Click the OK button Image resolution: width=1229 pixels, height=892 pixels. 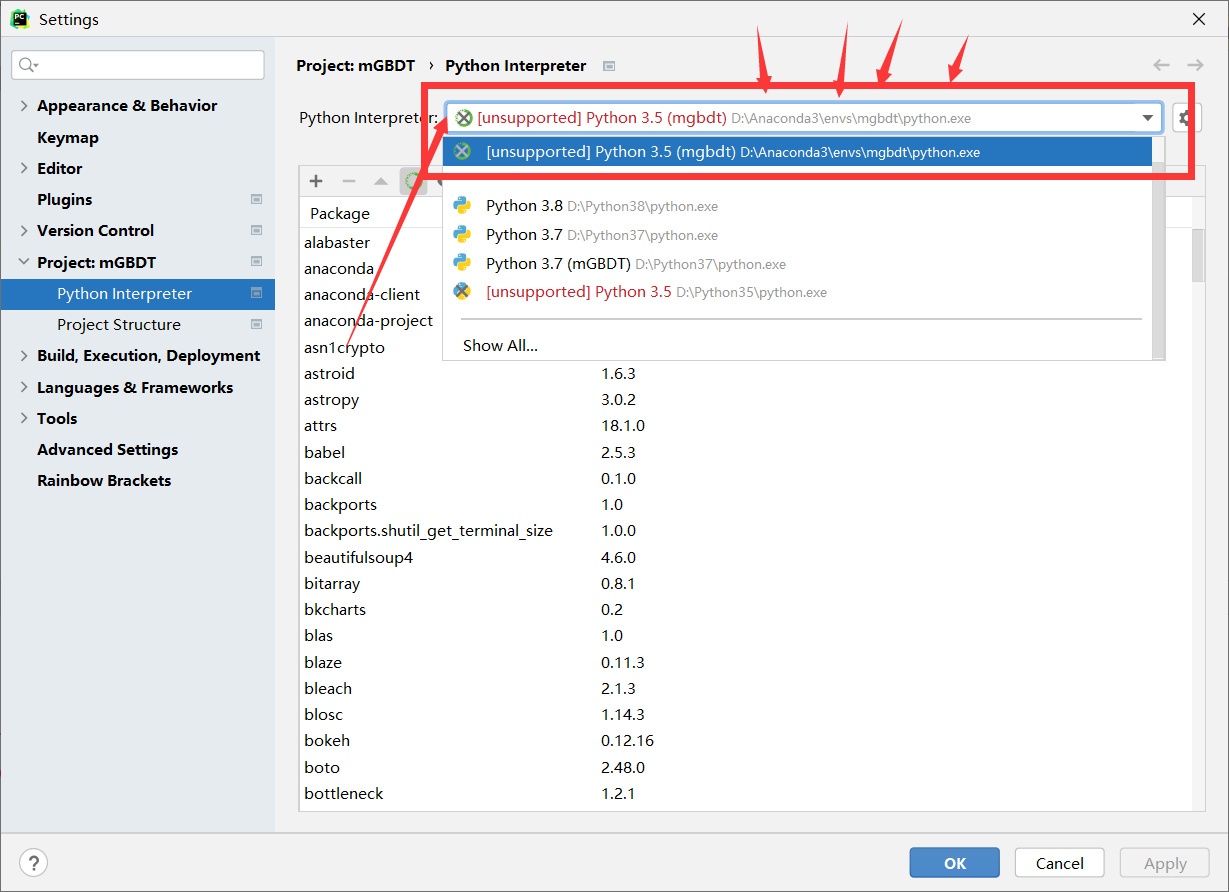(954, 863)
